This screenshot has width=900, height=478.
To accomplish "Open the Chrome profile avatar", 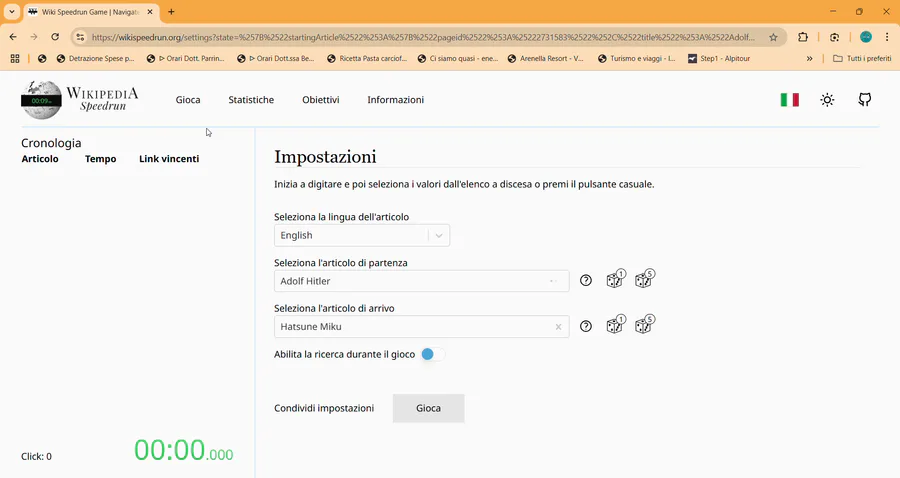I will tap(866, 37).
